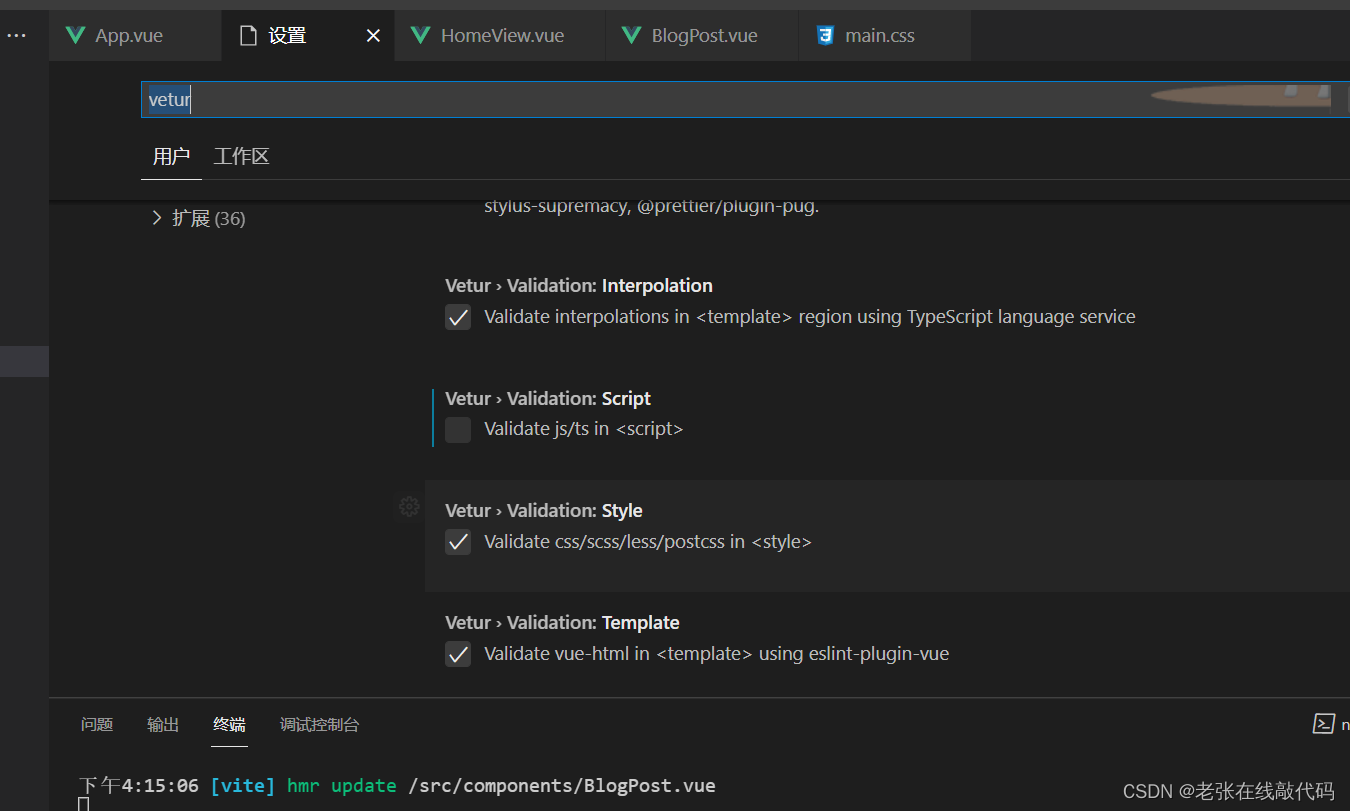This screenshot has width=1350, height=811.
Task: Uncheck Validation: Style checkbox
Action: coord(458,542)
